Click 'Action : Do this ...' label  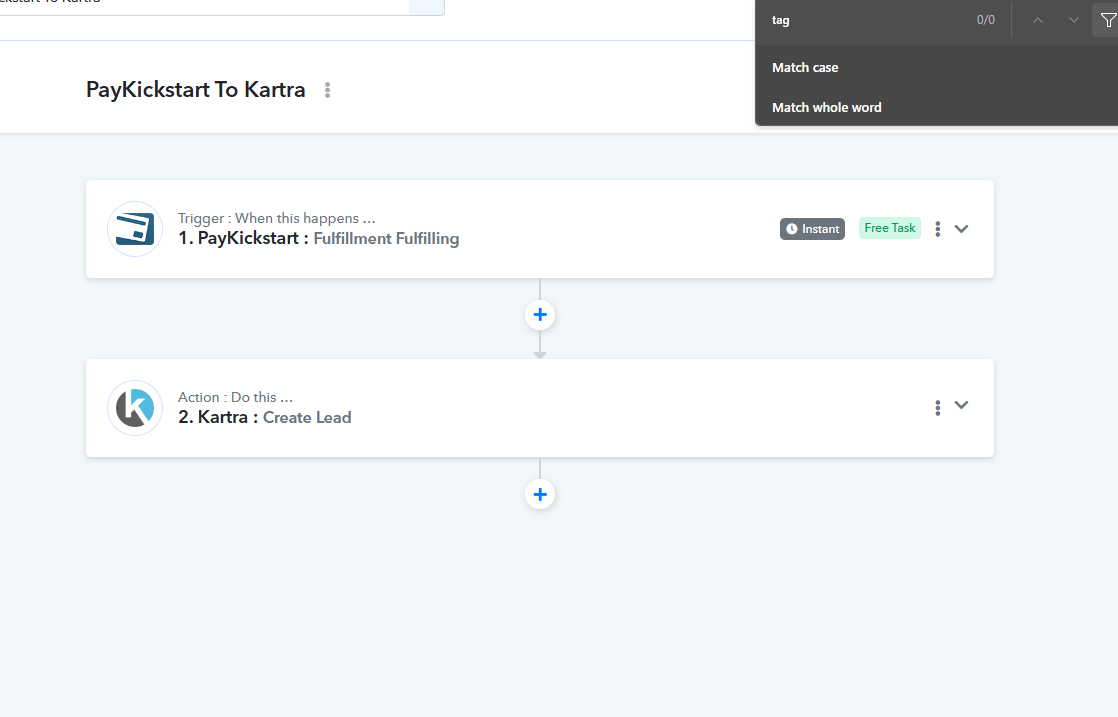(x=235, y=397)
